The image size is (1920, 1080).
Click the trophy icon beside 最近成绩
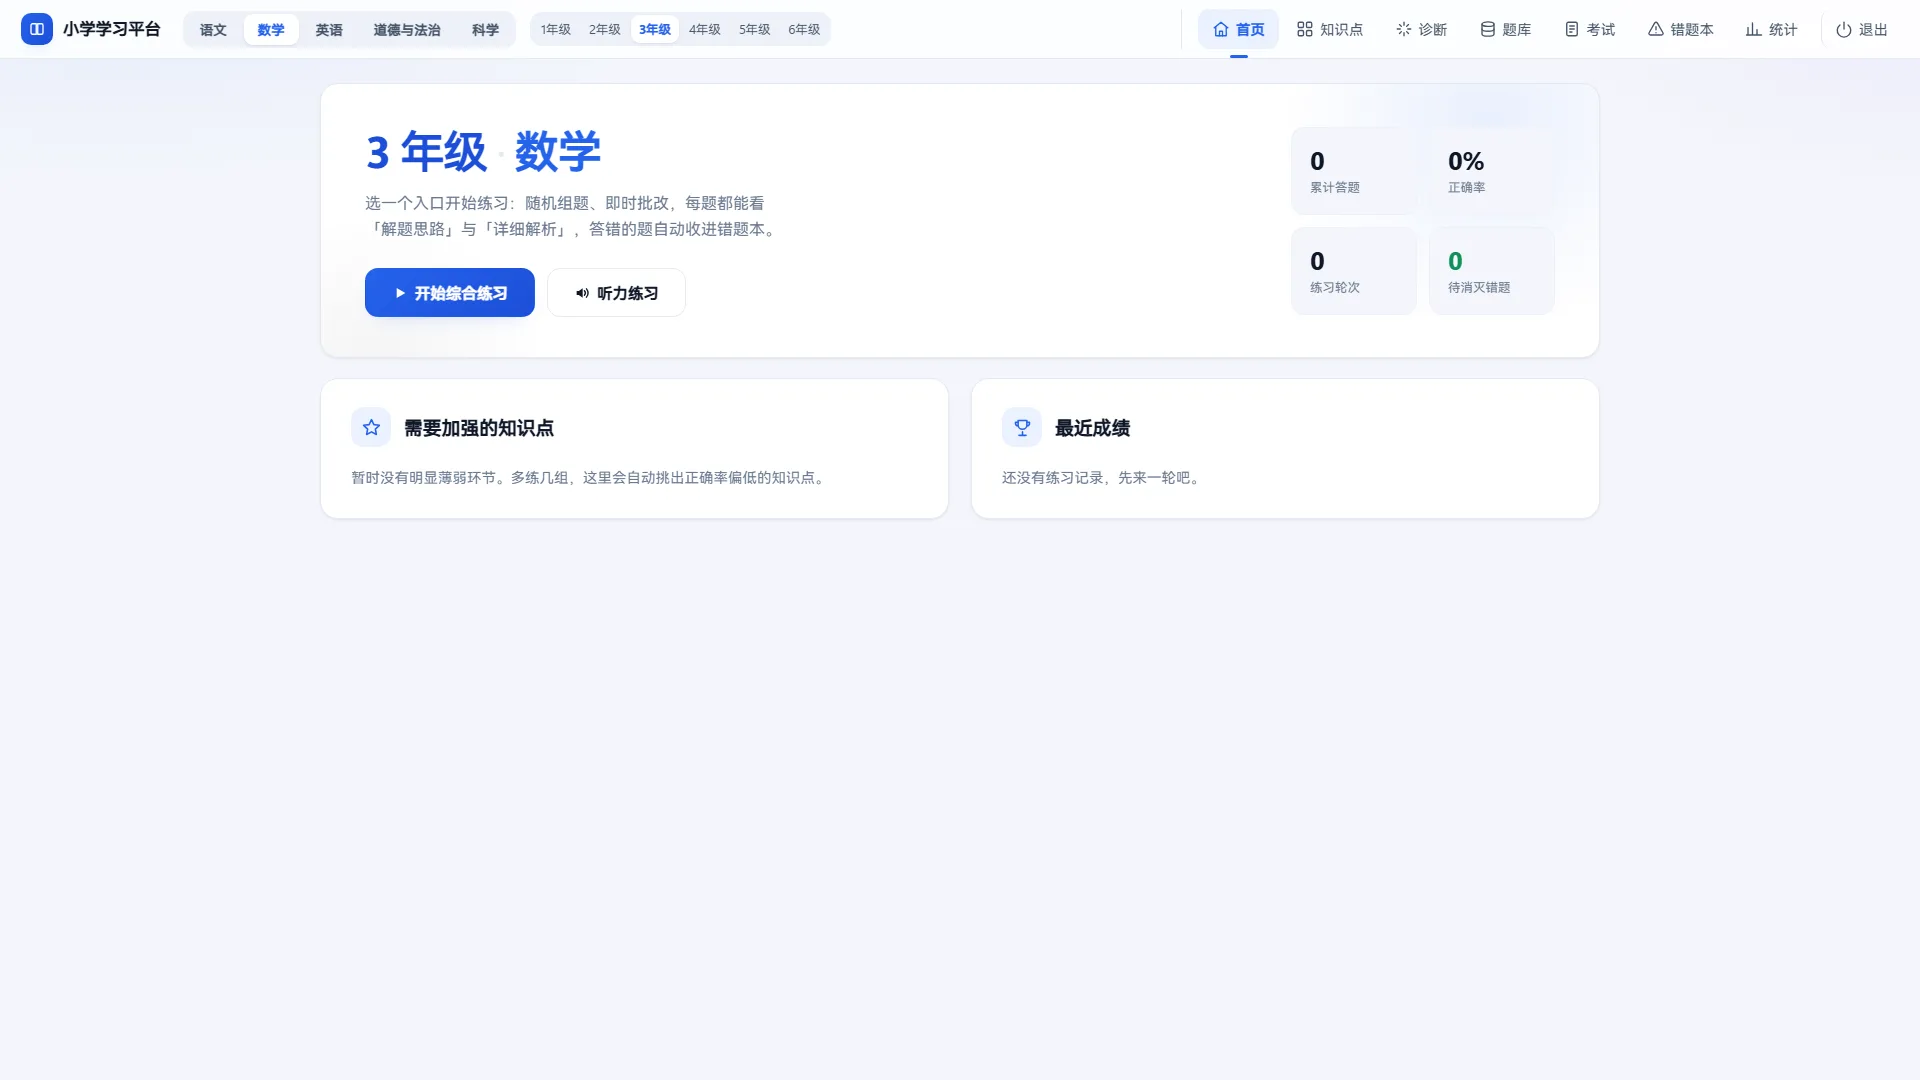click(x=1022, y=427)
